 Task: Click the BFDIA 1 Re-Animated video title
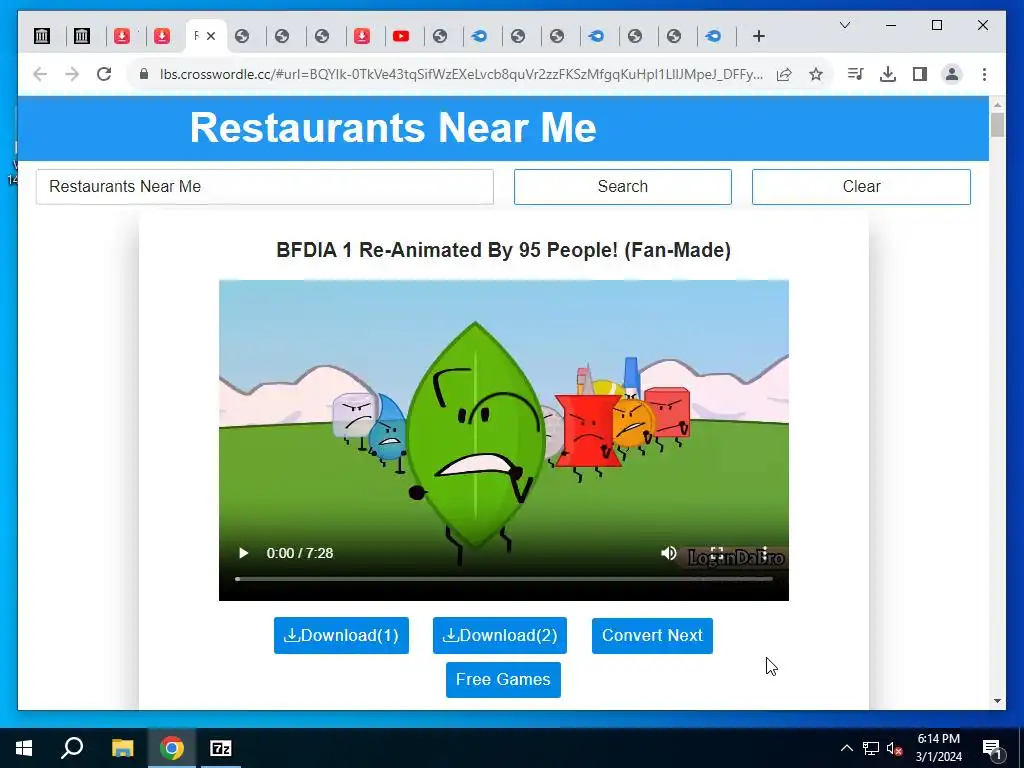(x=504, y=250)
